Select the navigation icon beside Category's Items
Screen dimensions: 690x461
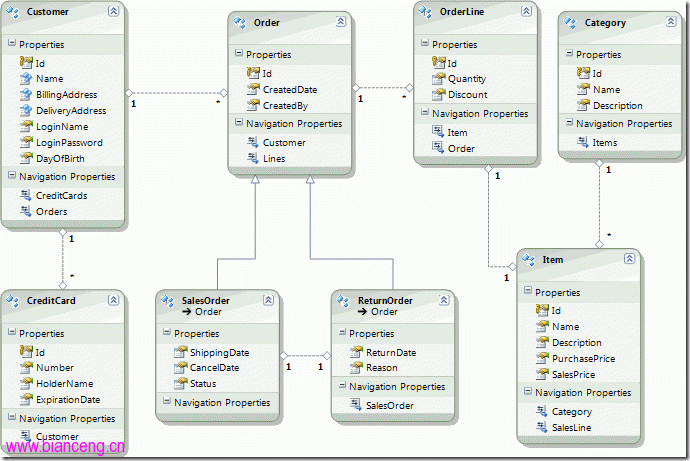583,142
